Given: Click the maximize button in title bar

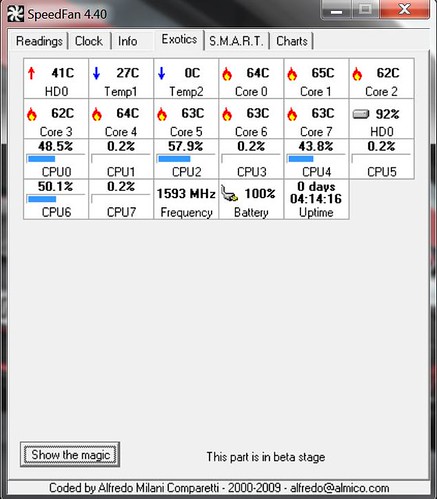Looking at the screenshot, I should 365,9.
